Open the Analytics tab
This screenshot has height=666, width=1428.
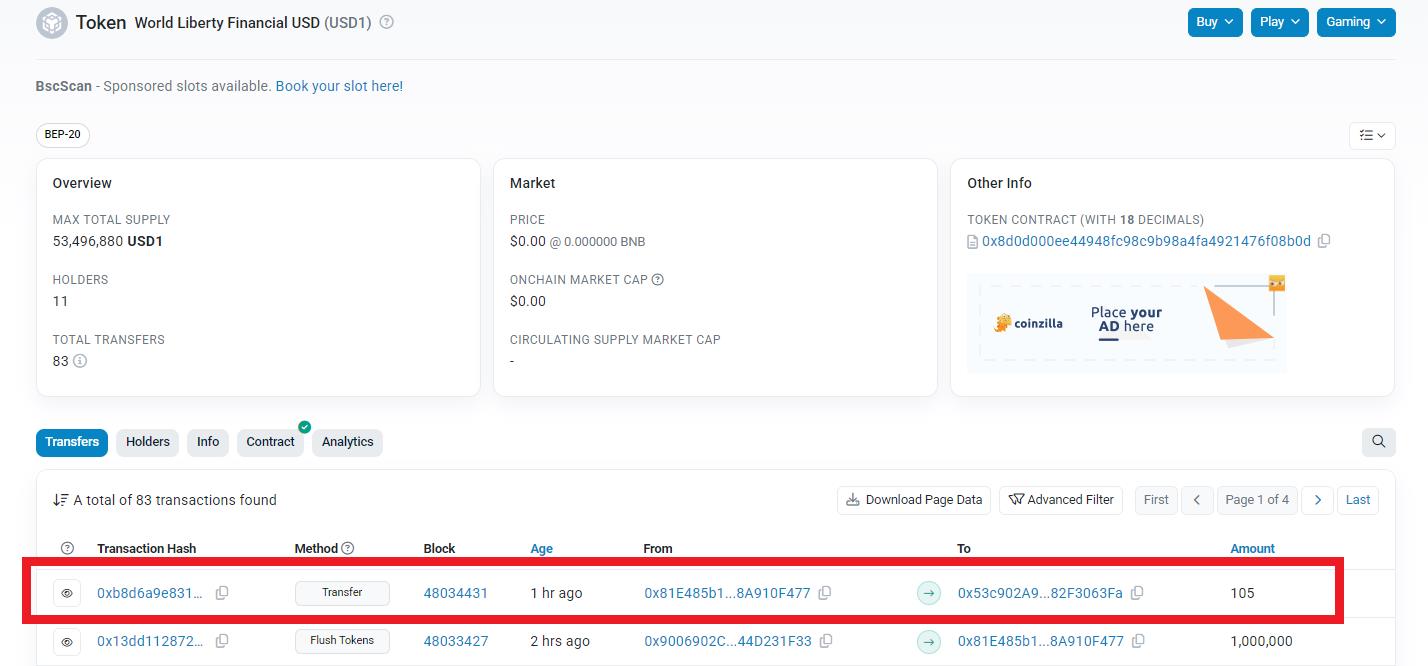tap(347, 442)
